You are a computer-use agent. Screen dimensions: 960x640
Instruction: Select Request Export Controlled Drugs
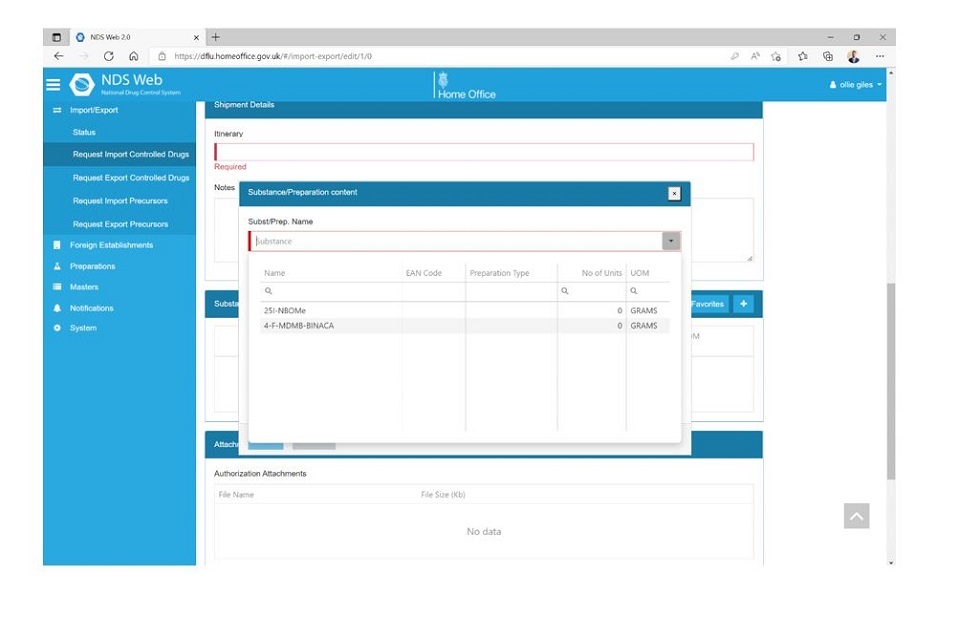[130, 178]
